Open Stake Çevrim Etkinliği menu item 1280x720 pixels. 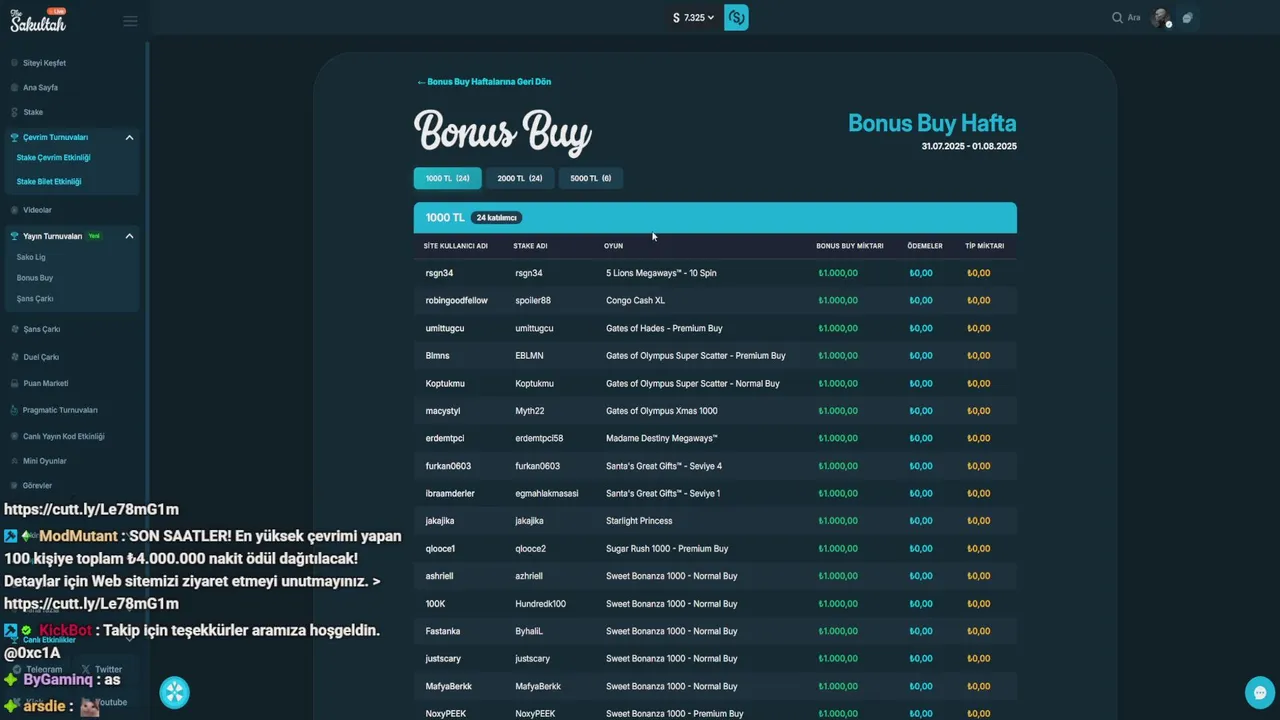54,158
